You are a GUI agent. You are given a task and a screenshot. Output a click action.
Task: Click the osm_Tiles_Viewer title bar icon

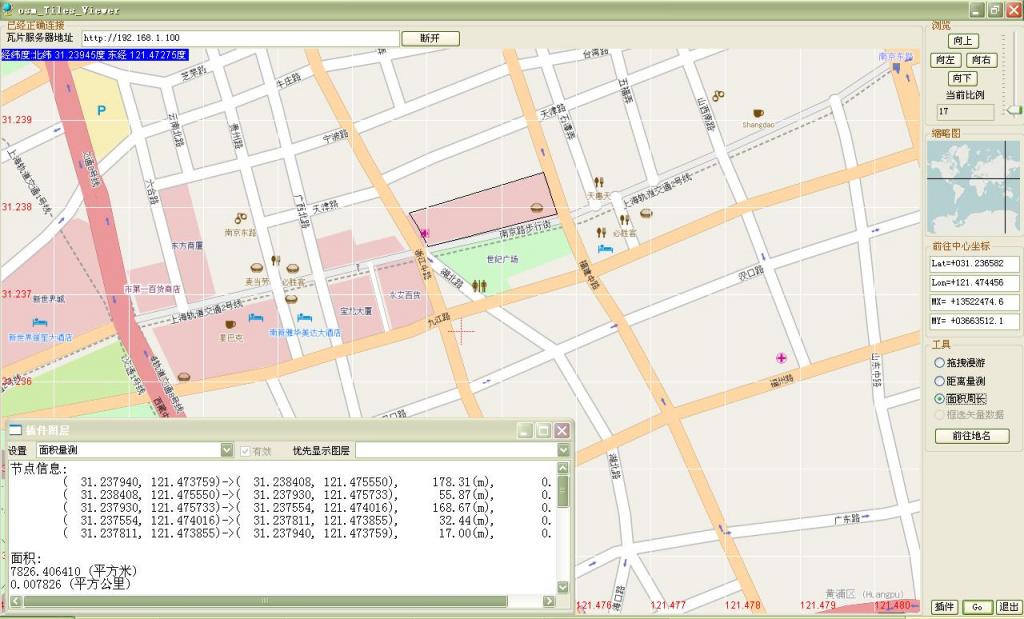pyautogui.click(x=8, y=8)
